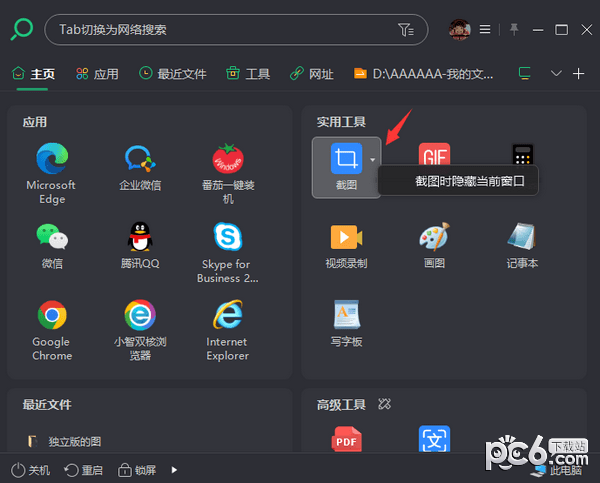Click 重启 restart button
This screenshot has height=483, width=600.
[x=83, y=470]
